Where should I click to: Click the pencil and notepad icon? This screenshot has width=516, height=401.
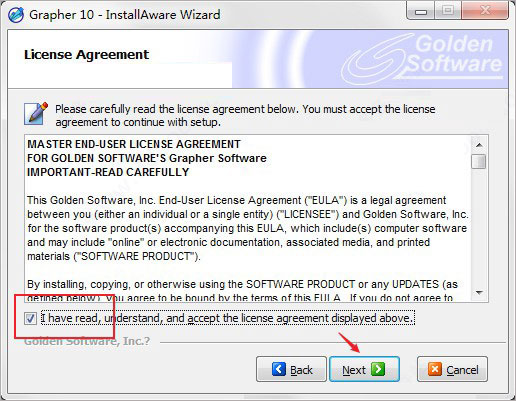pos(36,114)
